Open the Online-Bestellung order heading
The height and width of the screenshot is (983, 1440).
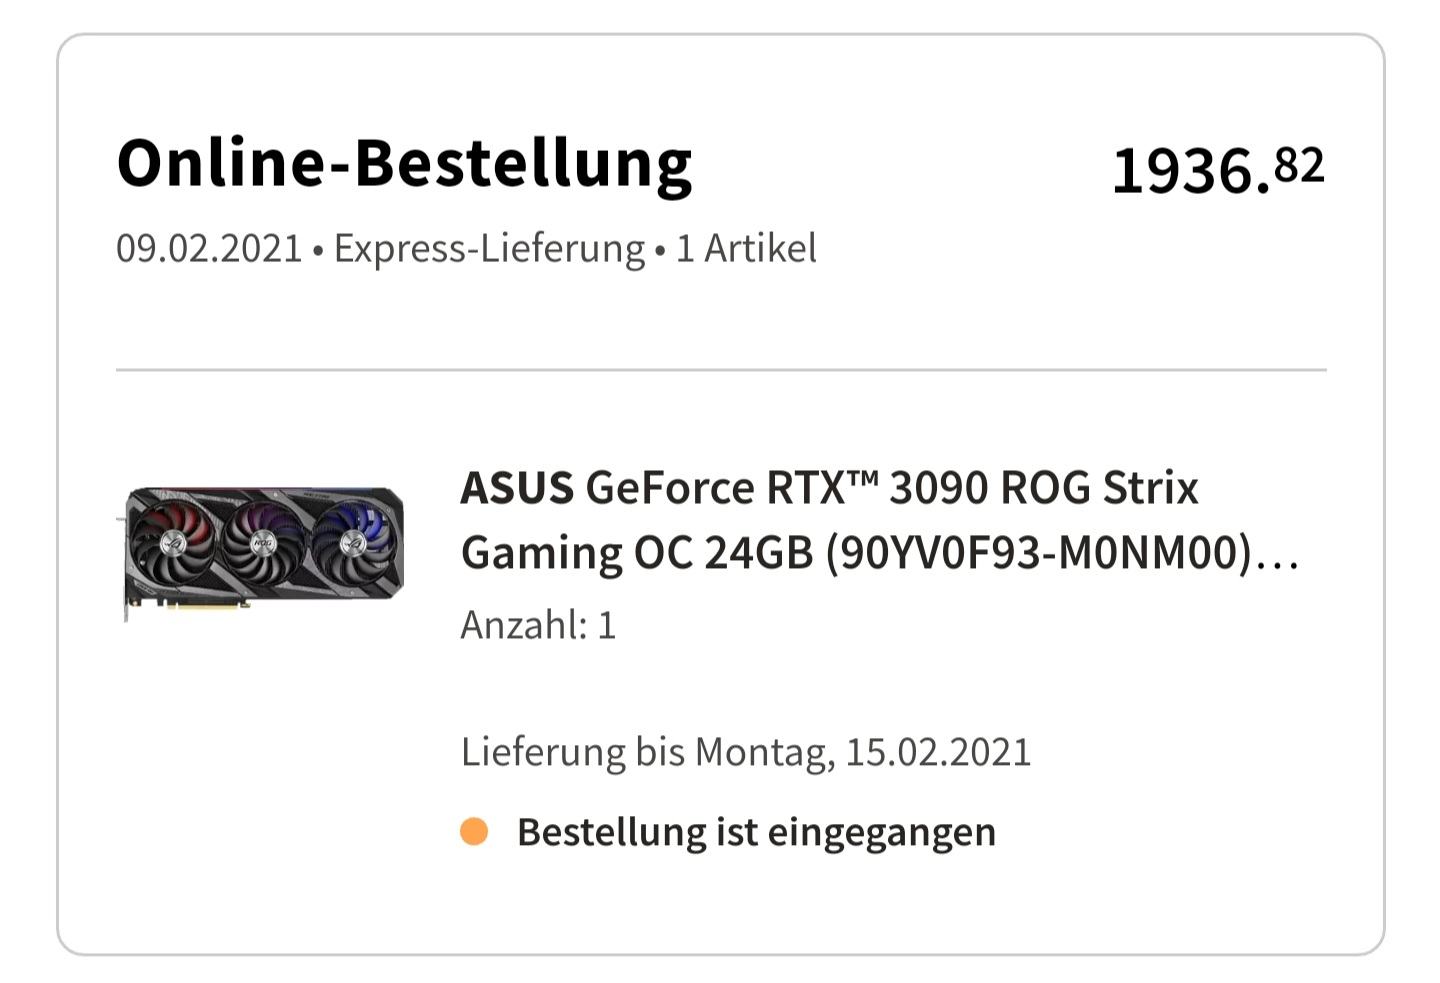pos(404,163)
